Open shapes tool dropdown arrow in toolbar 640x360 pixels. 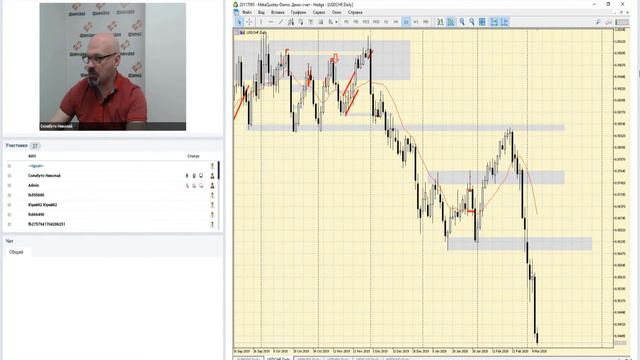pos(336,22)
